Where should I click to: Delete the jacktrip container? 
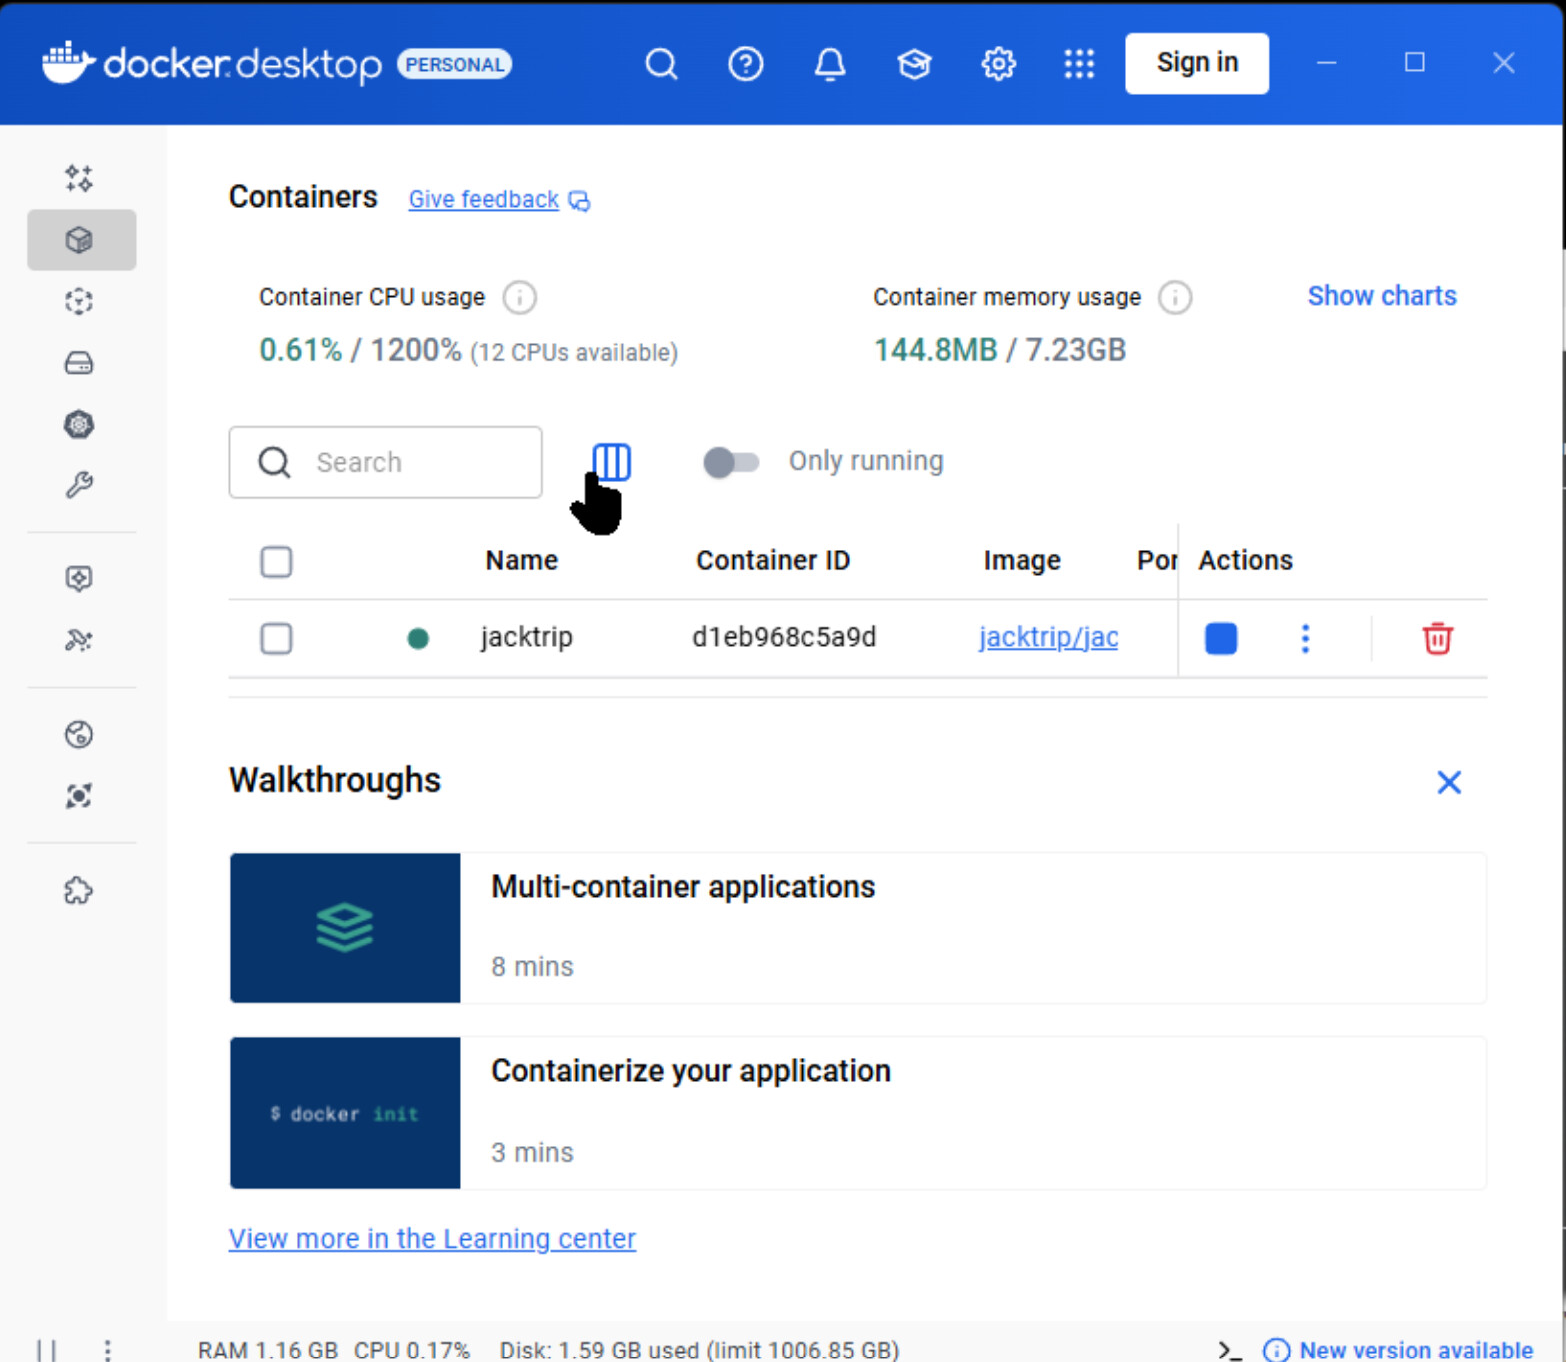point(1437,638)
